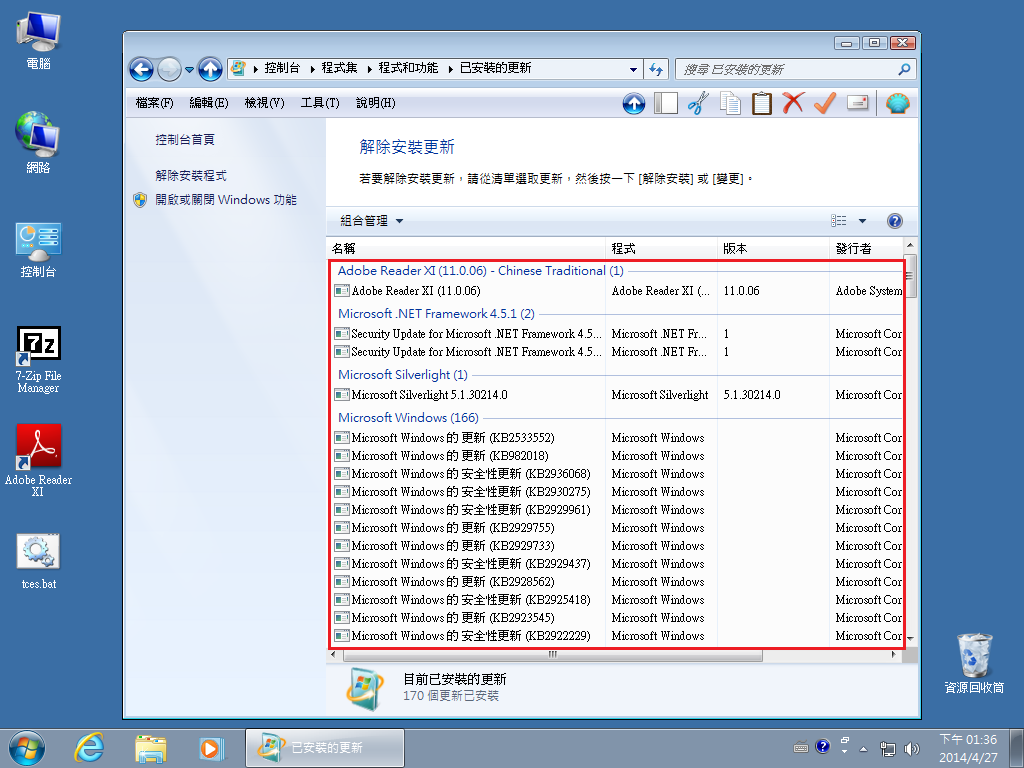Click the vertical scrollbar thumb of the updates list

pos(910,276)
